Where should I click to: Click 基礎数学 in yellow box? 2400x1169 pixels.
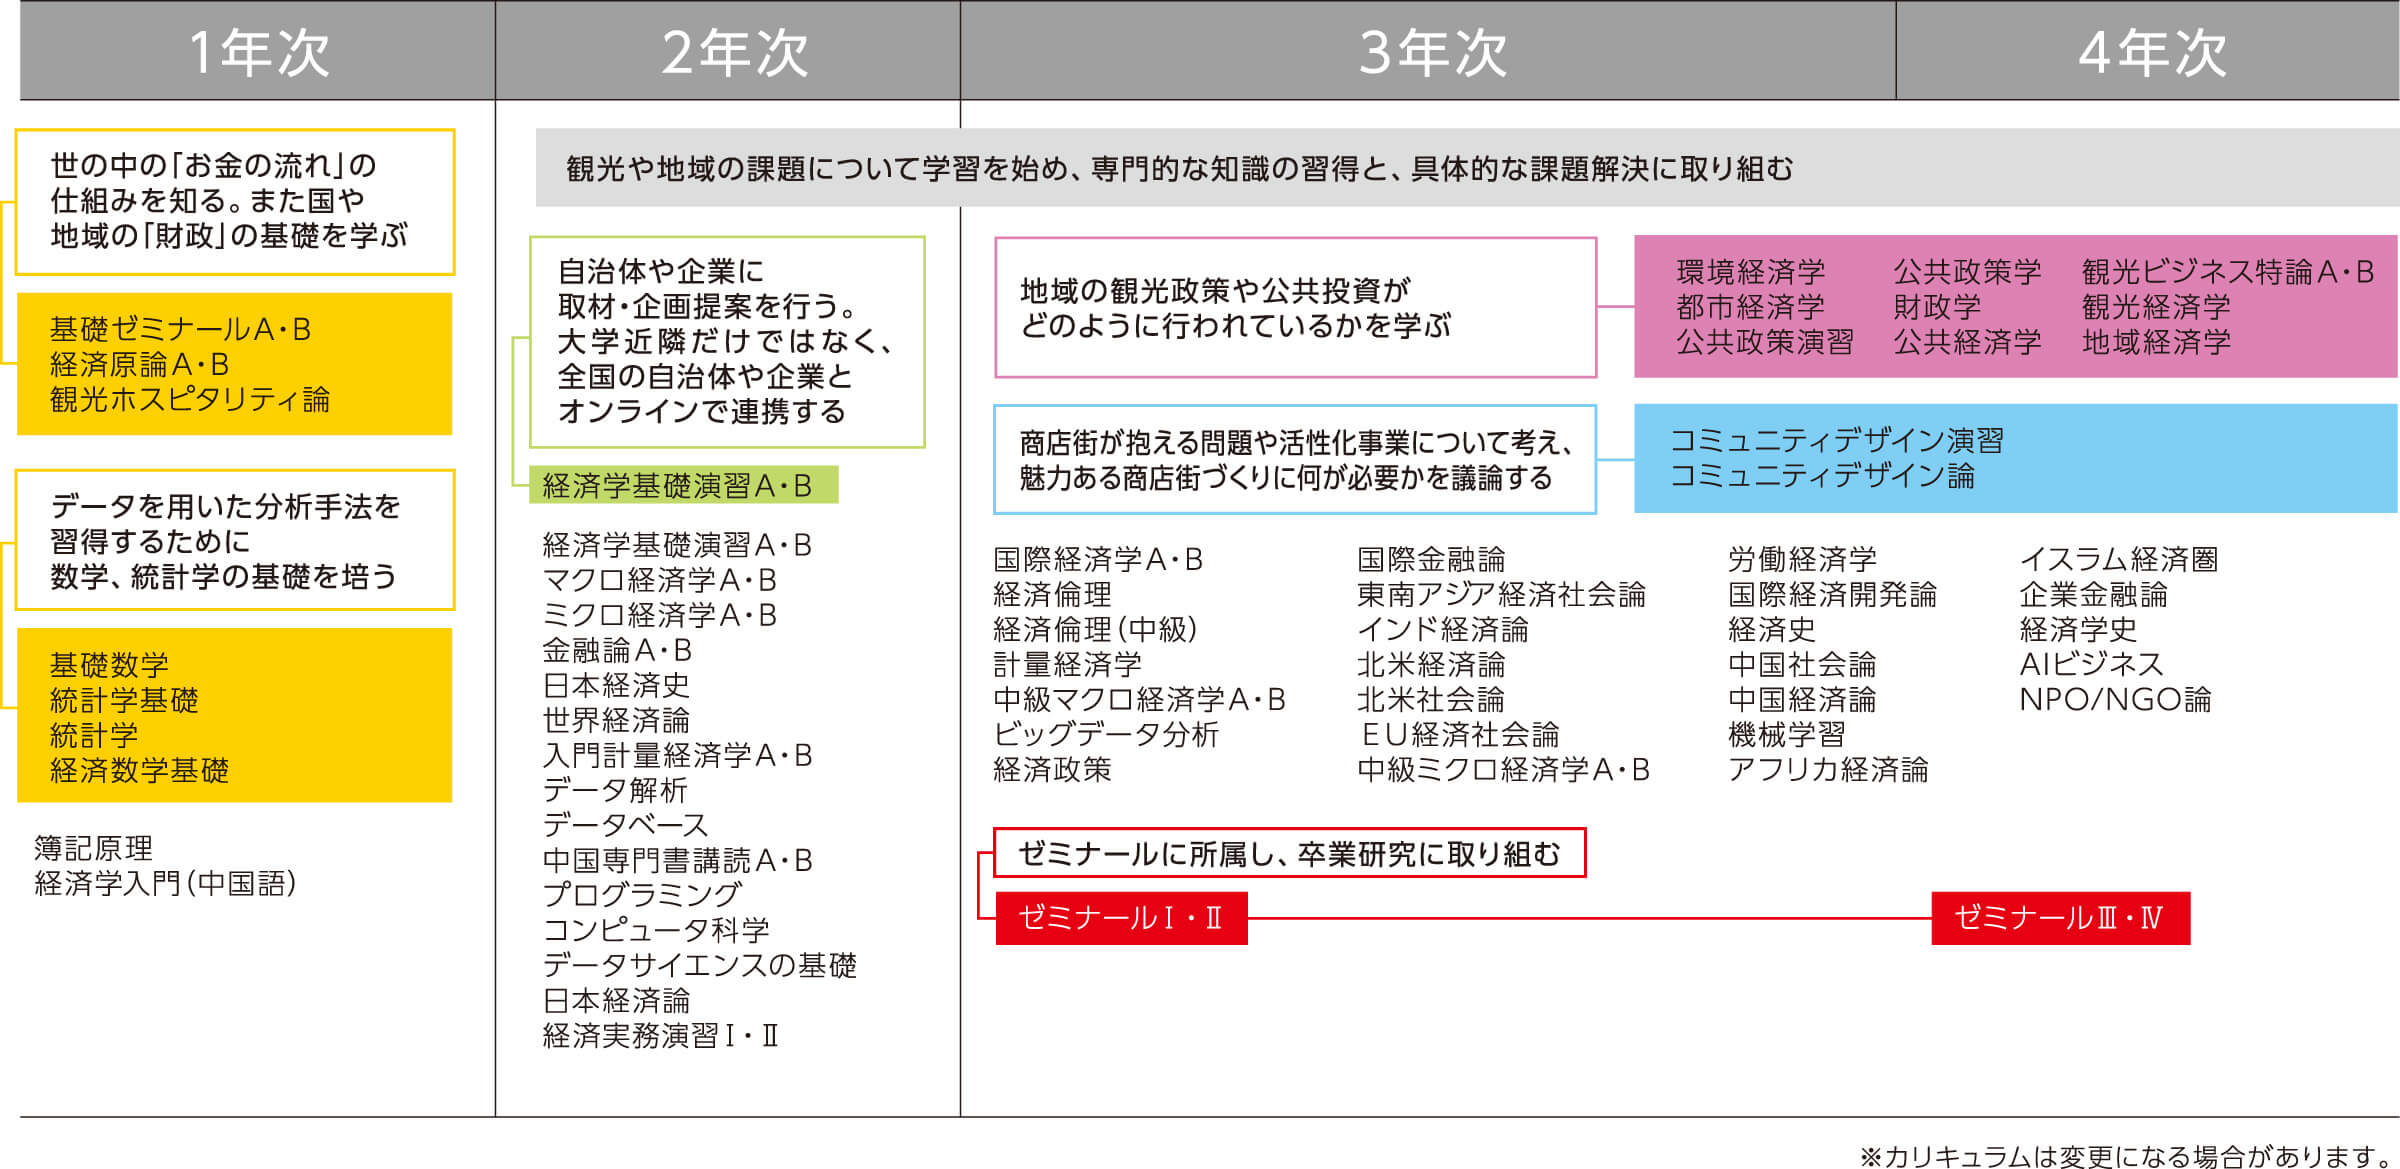pyautogui.click(x=109, y=665)
